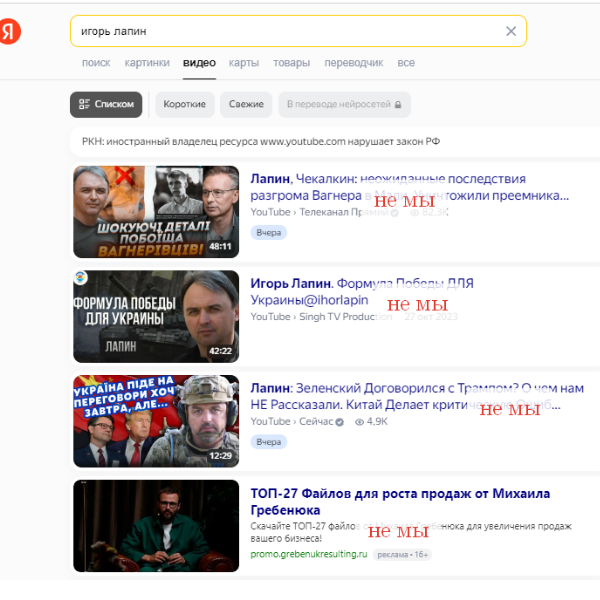The width and height of the screenshot is (600, 600).
Task: Open the 'товары' tab
Action: [291, 63]
